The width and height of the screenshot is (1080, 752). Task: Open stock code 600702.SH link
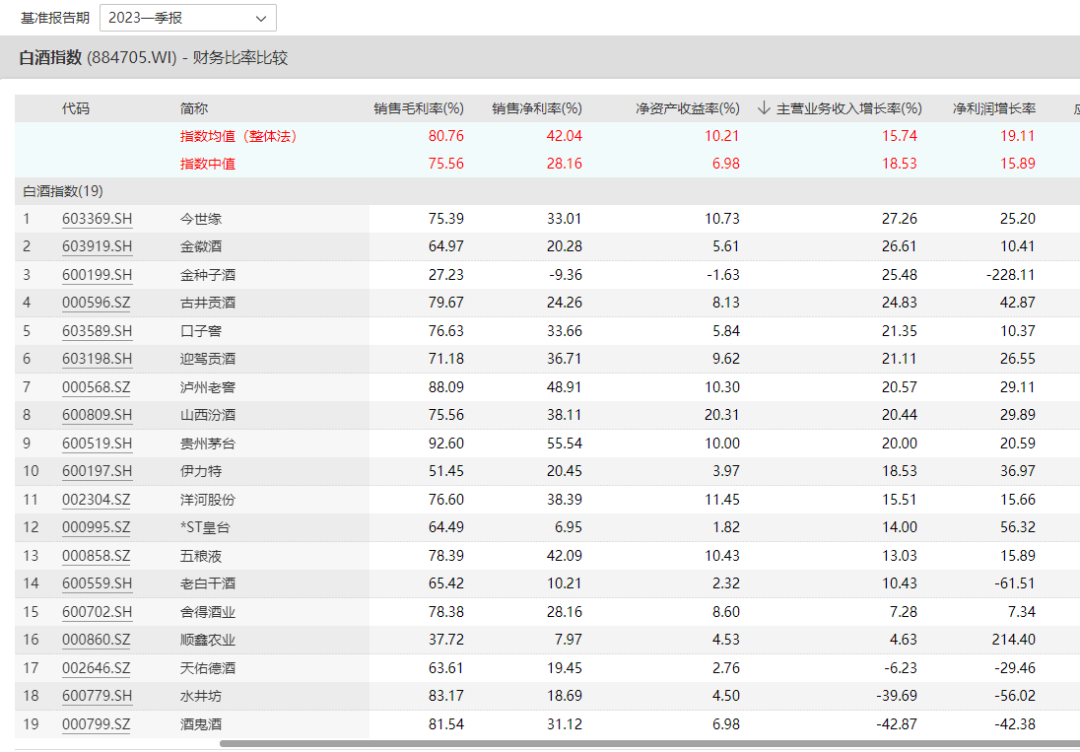(97, 612)
